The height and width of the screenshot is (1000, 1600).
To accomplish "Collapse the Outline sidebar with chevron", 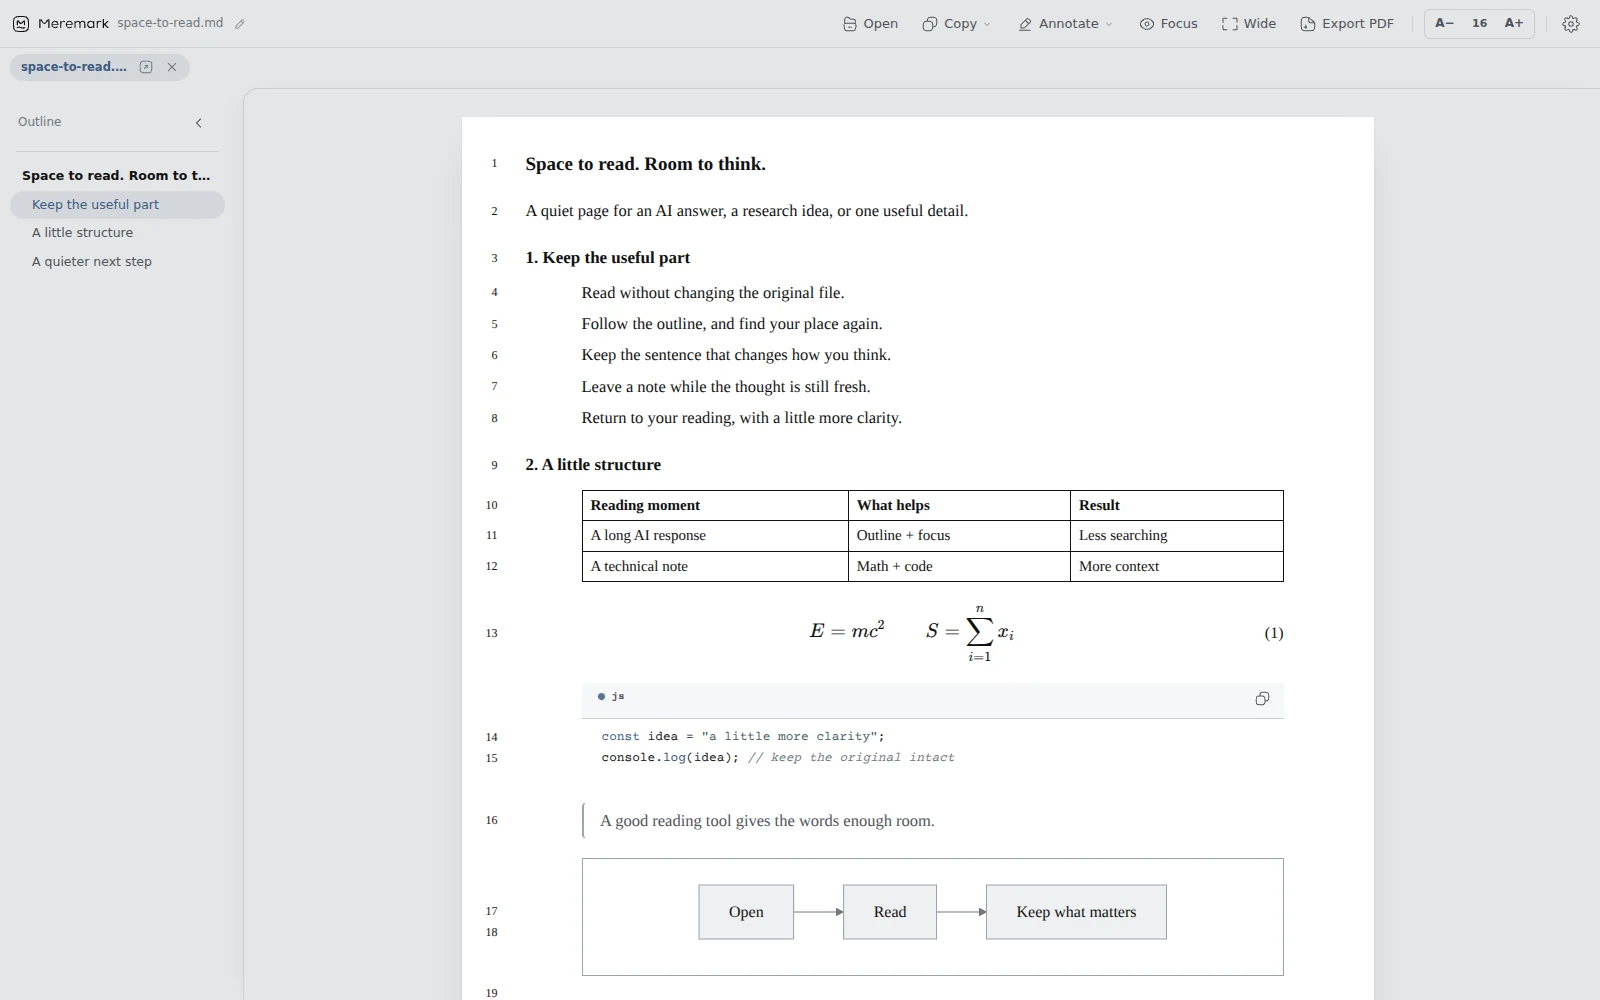I will point(198,122).
